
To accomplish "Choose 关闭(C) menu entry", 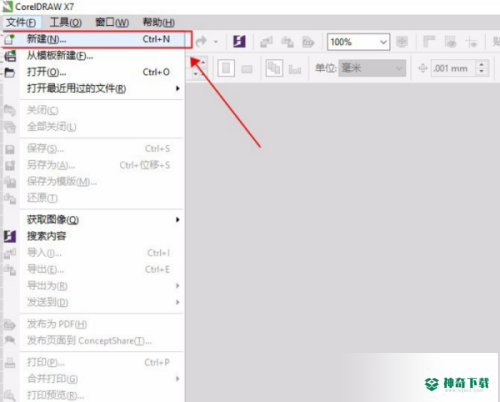I will click(93, 110).
